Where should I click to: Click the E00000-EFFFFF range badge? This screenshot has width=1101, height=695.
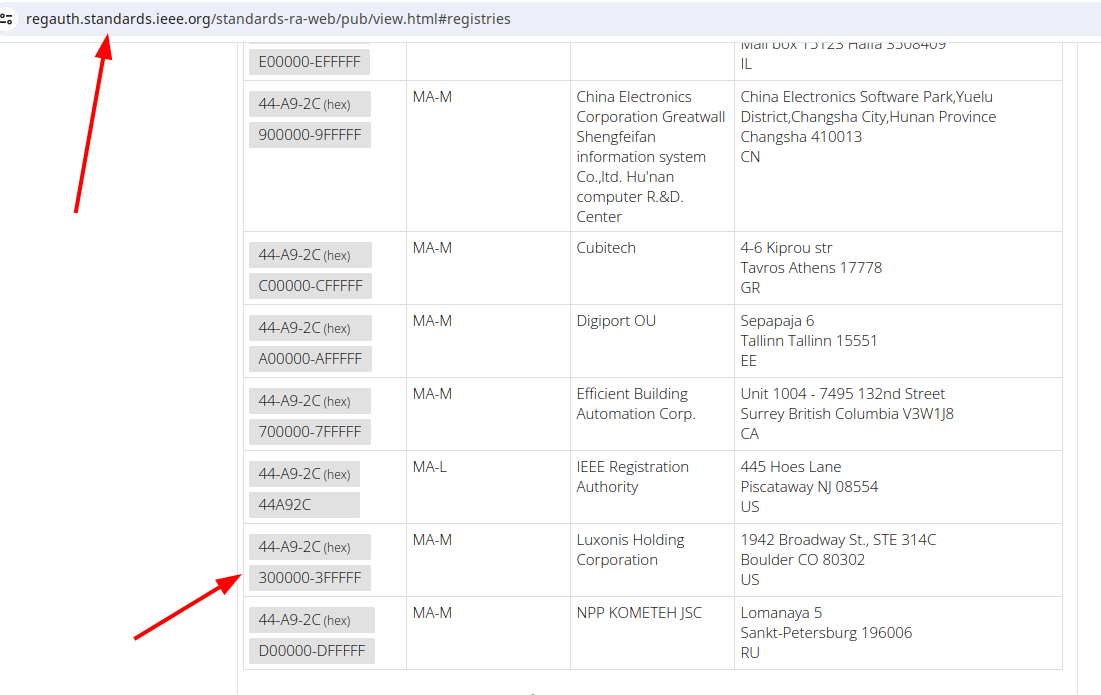click(x=309, y=62)
